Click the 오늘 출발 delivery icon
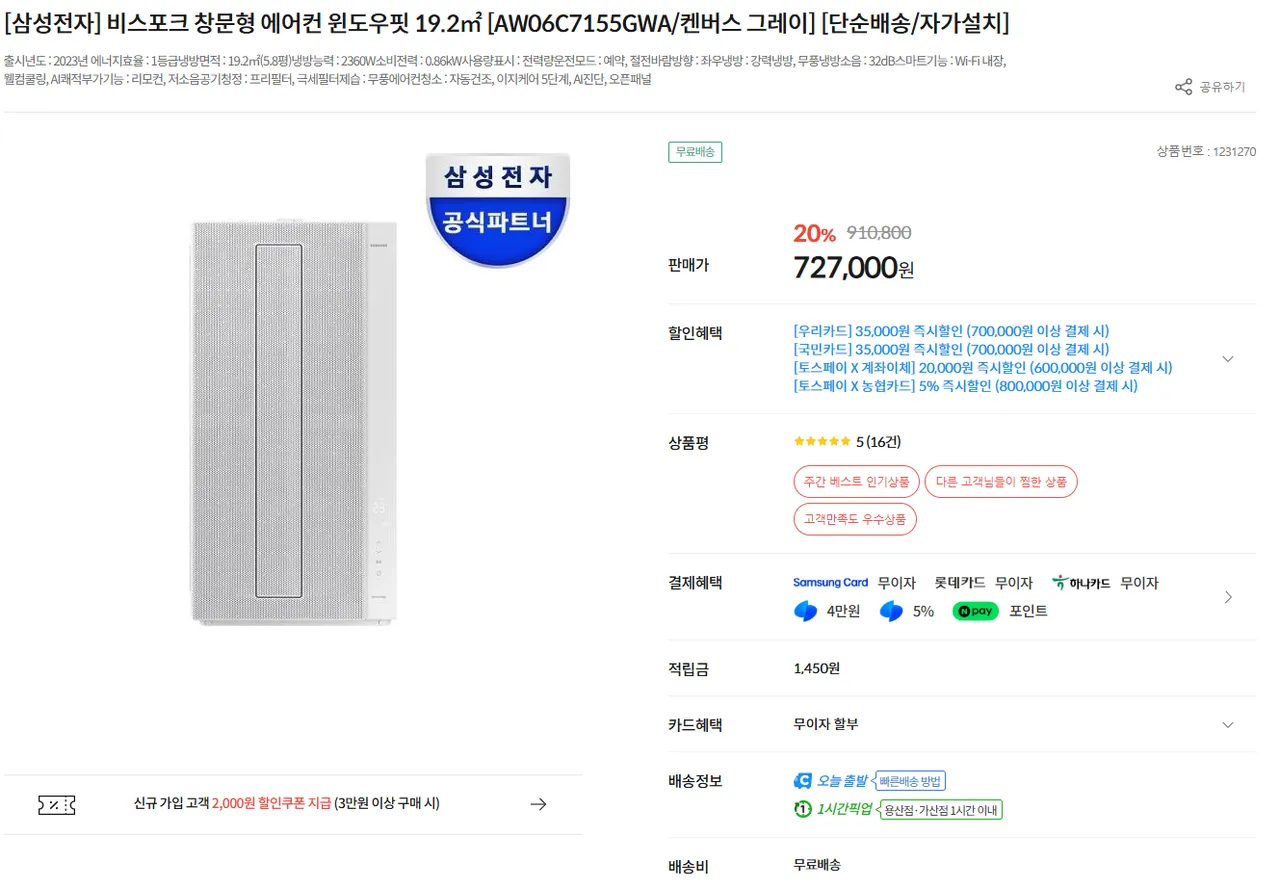The image size is (1280, 889). (x=802, y=781)
